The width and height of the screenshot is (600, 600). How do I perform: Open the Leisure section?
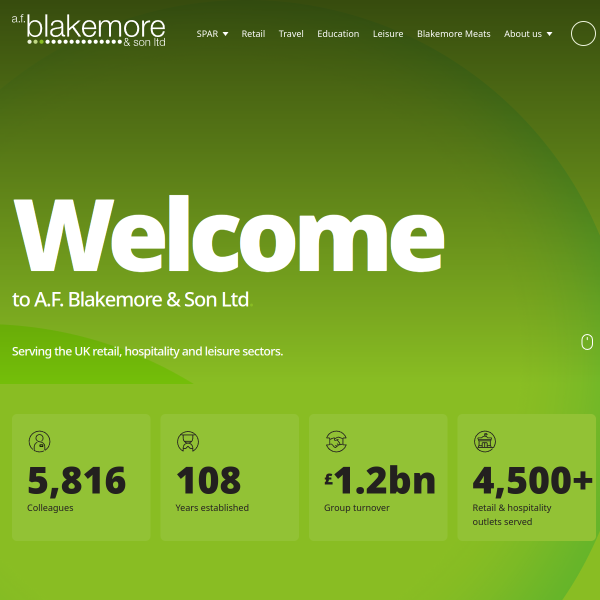[388, 34]
